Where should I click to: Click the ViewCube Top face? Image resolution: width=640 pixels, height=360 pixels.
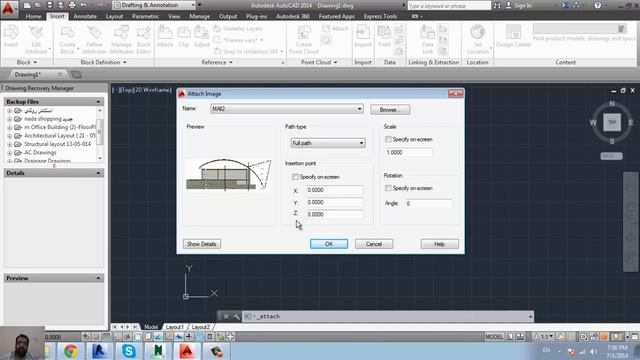[x=612, y=122]
